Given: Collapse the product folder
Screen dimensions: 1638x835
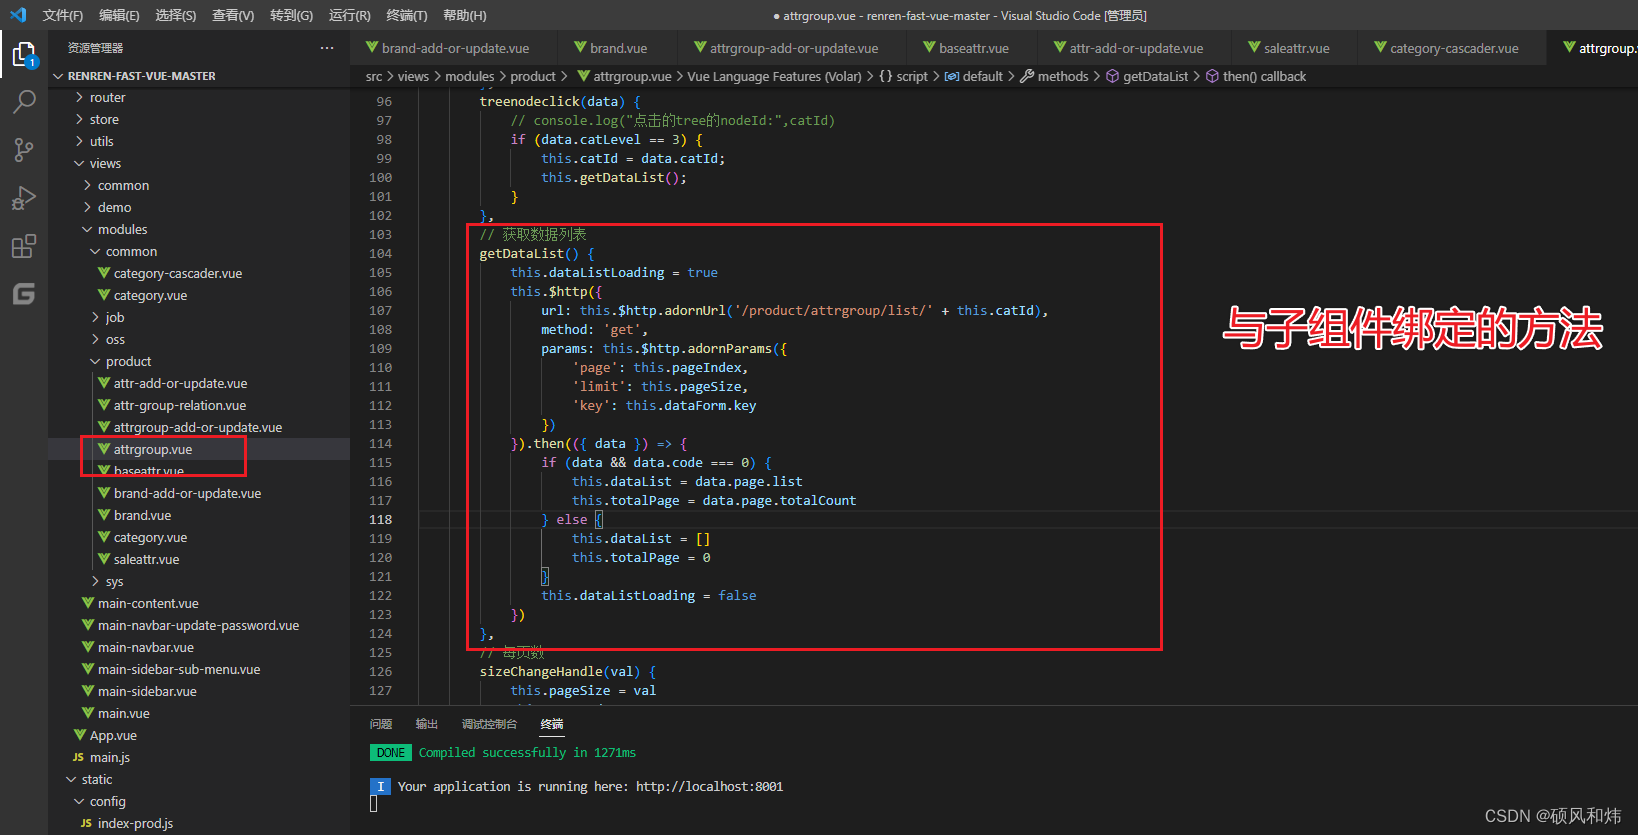Looking at the screenshot, I should pos(96,361).
